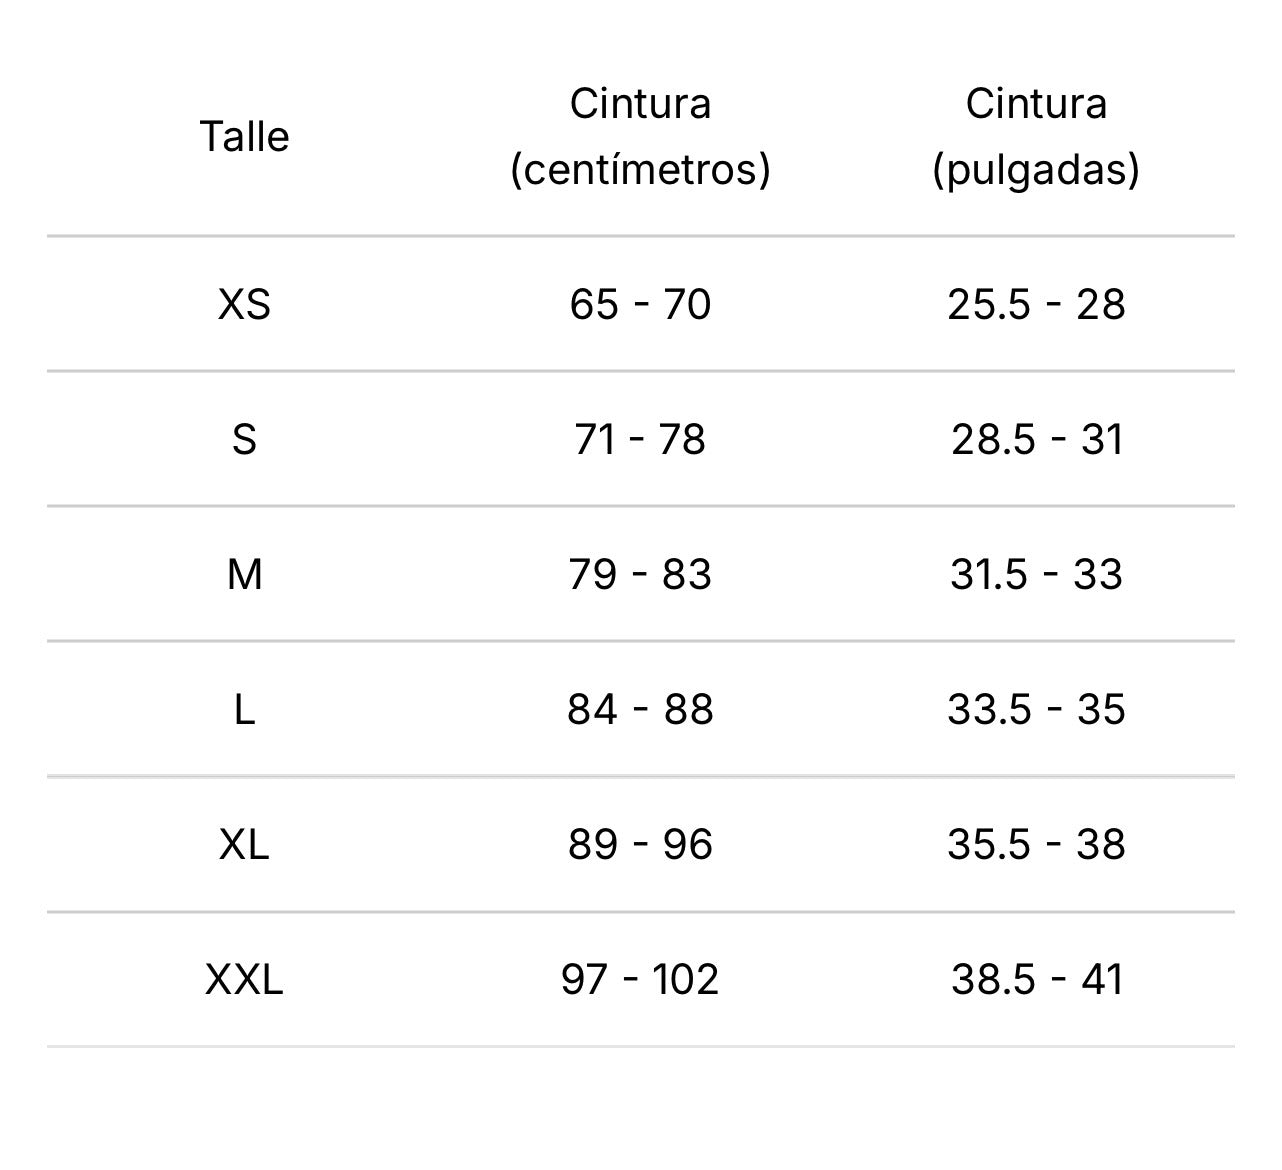Click the 71 - 78 centimeters value
Viewport: 1282px width, 1170px height.
640,439
